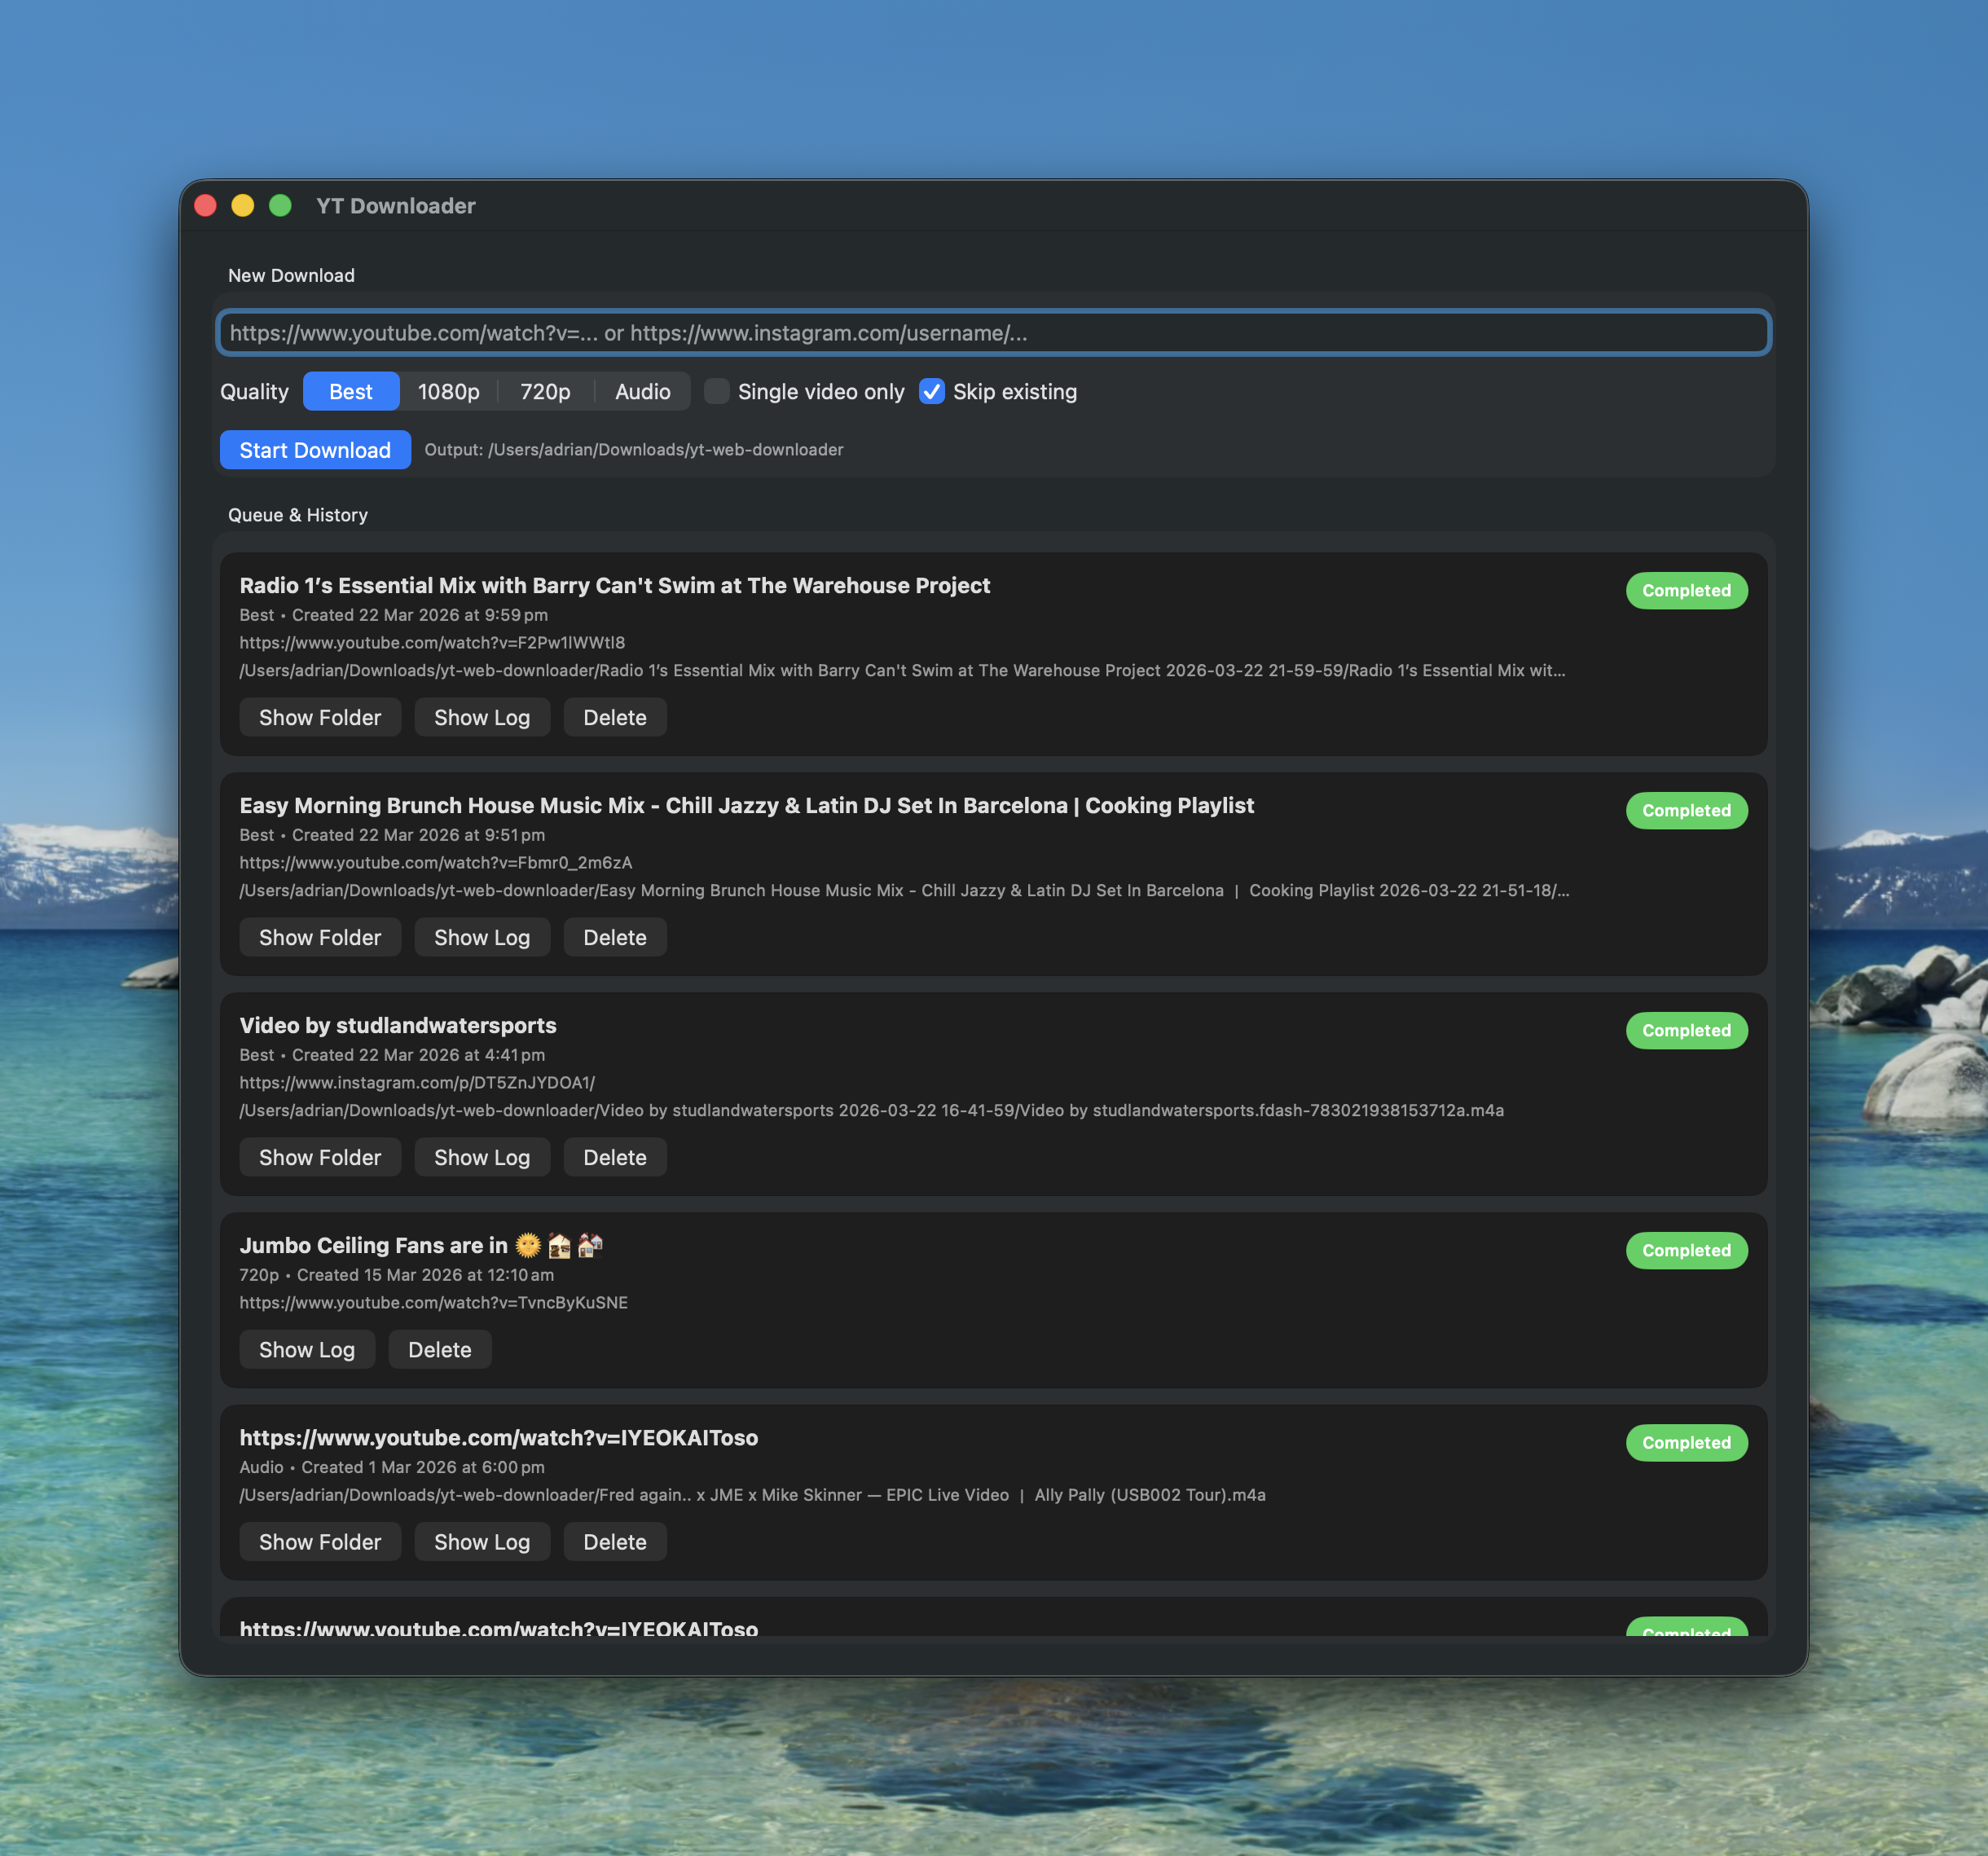
Task: Show Folder for the Fred again download
Action: [x=320, y=1541]
